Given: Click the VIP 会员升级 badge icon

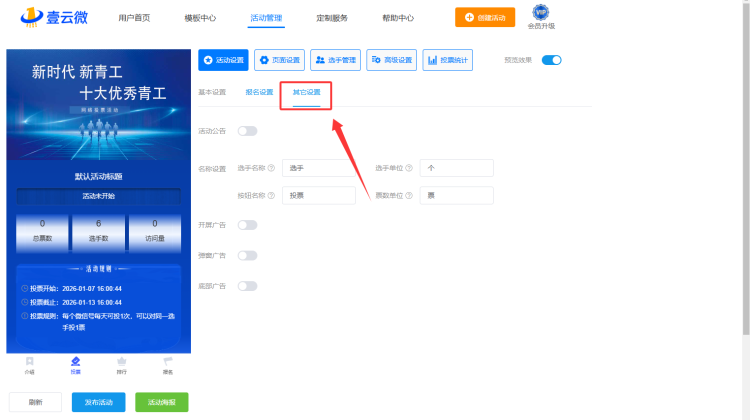Looking at the screenshot, I should point(541,13).
